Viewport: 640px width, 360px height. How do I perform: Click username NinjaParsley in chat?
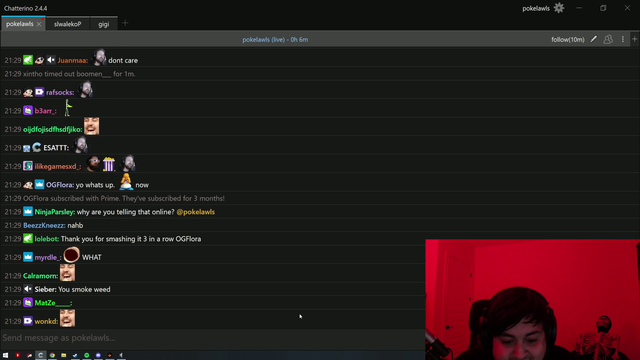point(55,212)
